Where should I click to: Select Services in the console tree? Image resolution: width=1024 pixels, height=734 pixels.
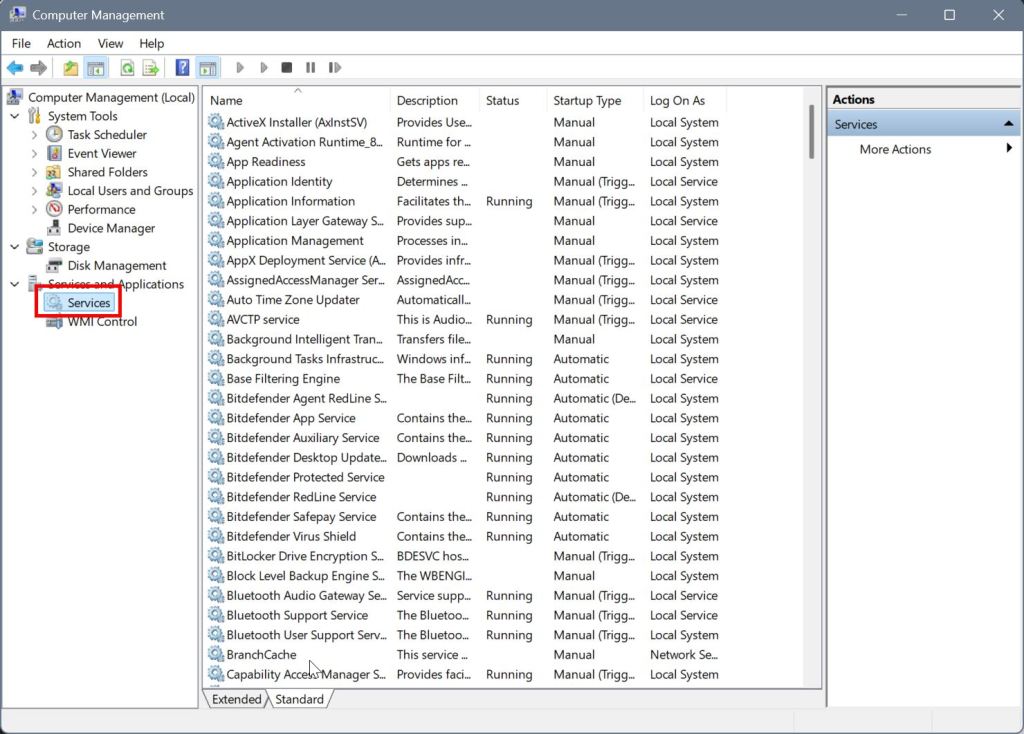coord(89,303)
